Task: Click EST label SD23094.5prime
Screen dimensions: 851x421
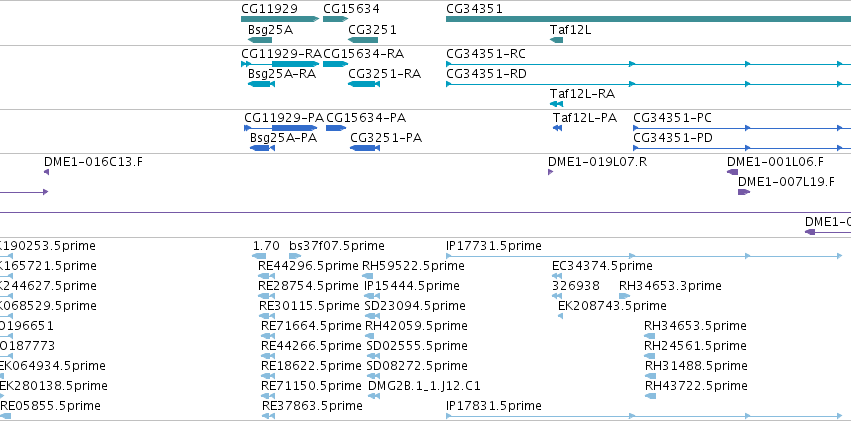Action: [415, 306]
